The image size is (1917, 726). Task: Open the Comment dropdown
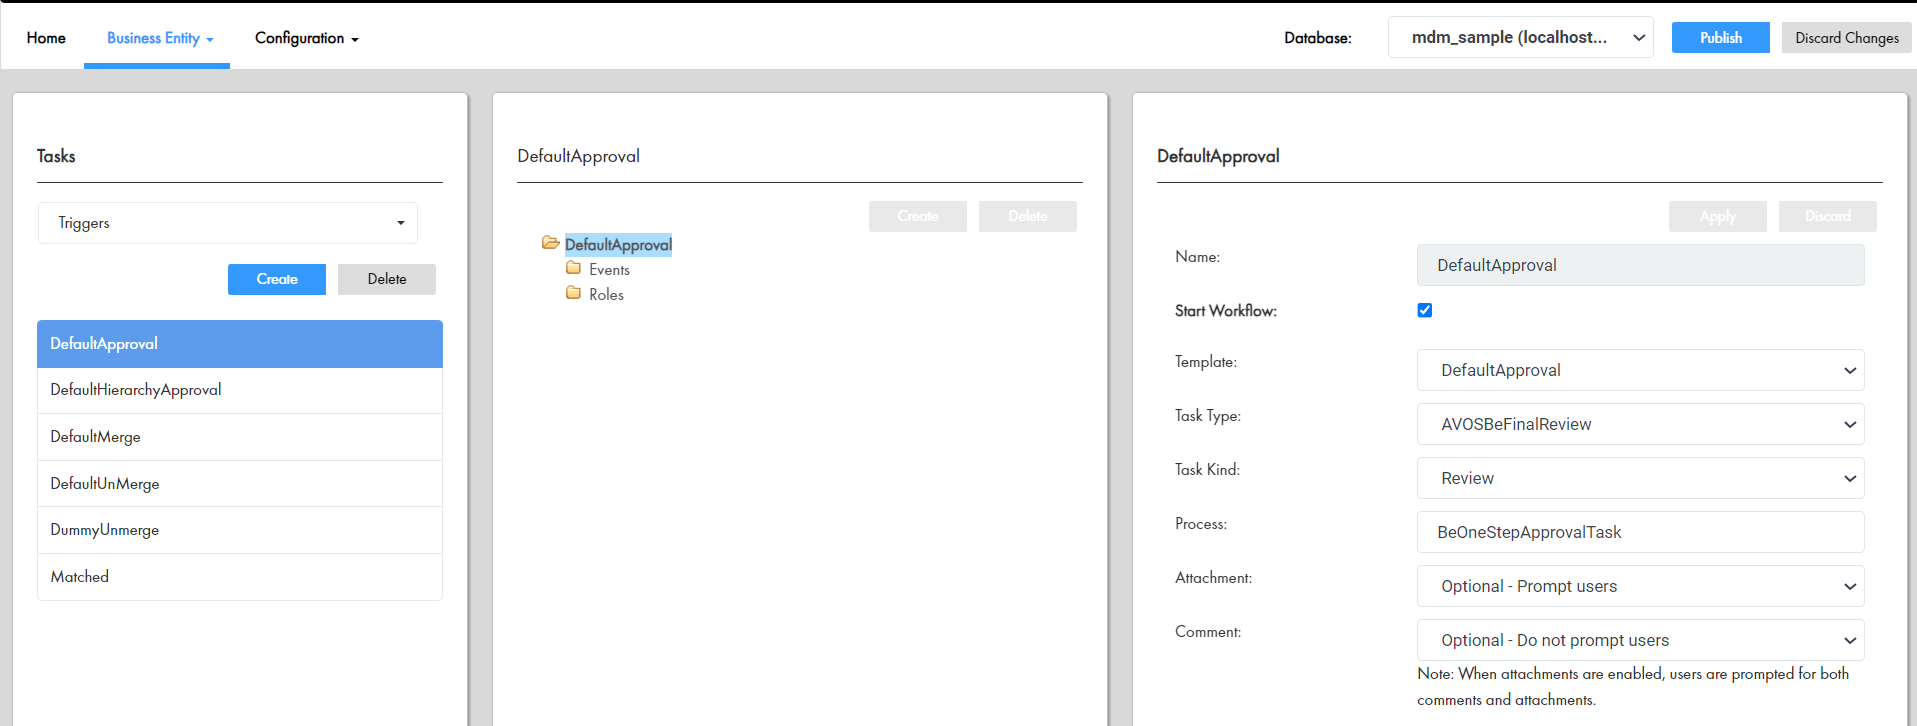pyautogui.click(x=1640, y=640)
